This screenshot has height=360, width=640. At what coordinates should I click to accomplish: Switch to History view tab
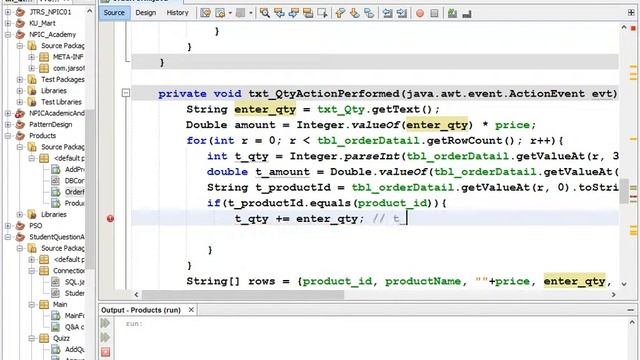click(178, 13)
